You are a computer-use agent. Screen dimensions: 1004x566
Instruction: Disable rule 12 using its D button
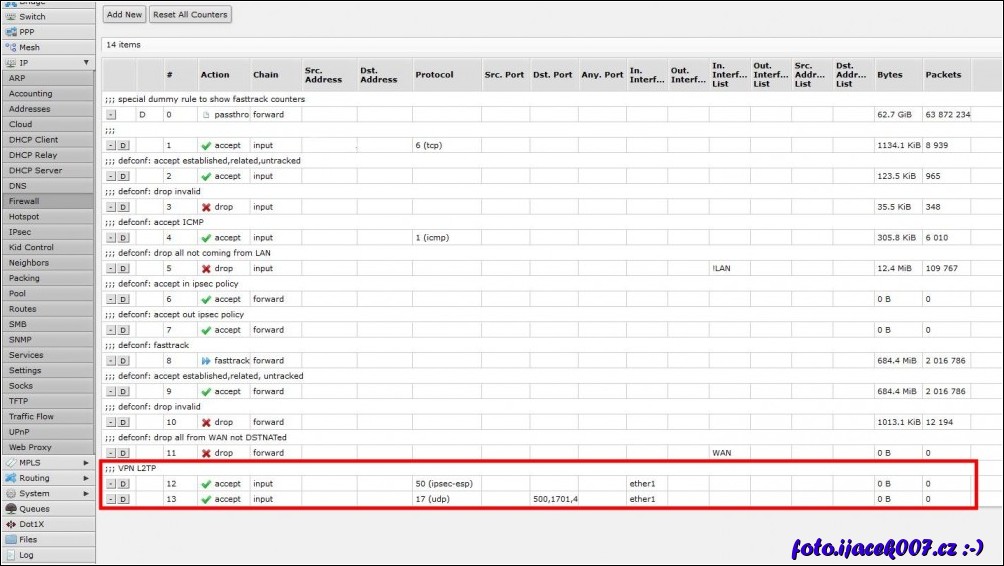coord(123,484)
